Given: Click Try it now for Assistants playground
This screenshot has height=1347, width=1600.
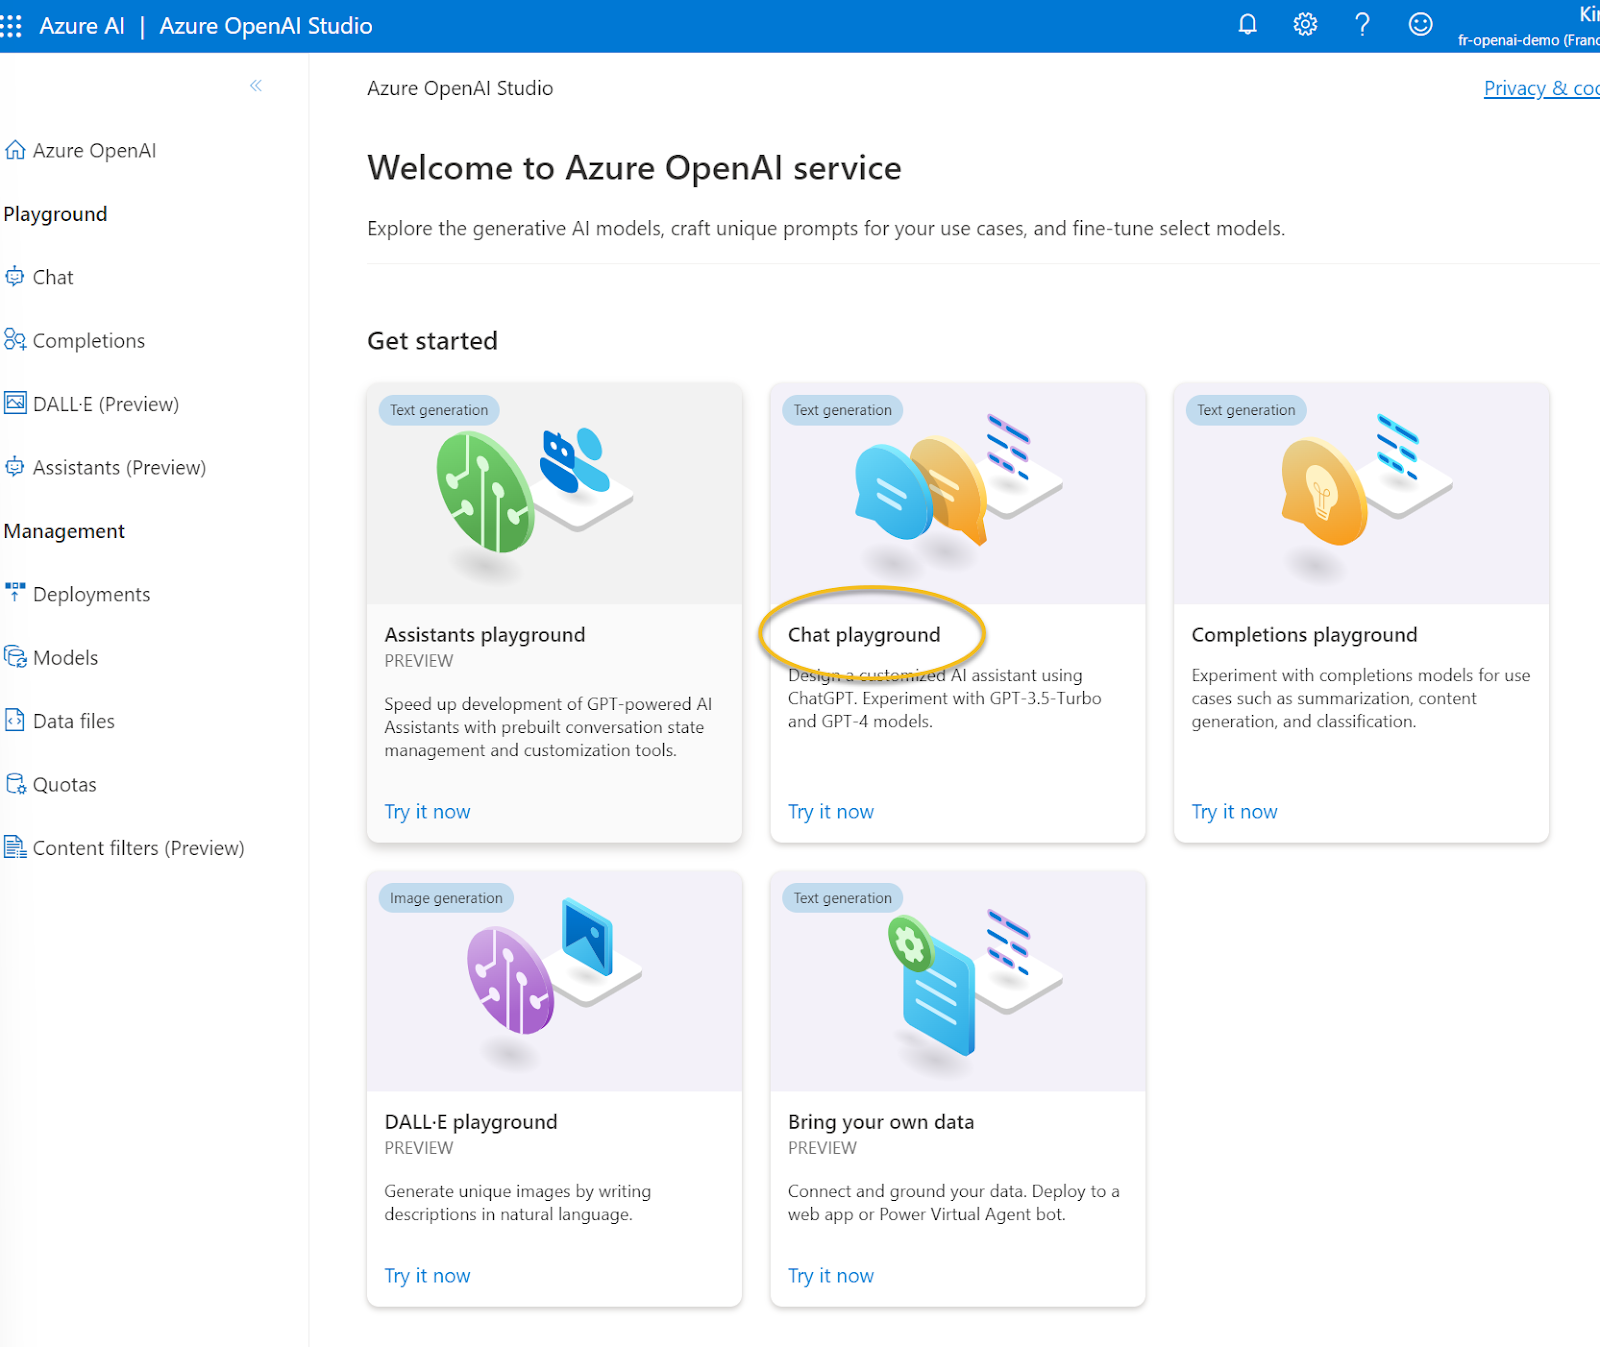Looking at the screenshot, I should pos(427,812).
